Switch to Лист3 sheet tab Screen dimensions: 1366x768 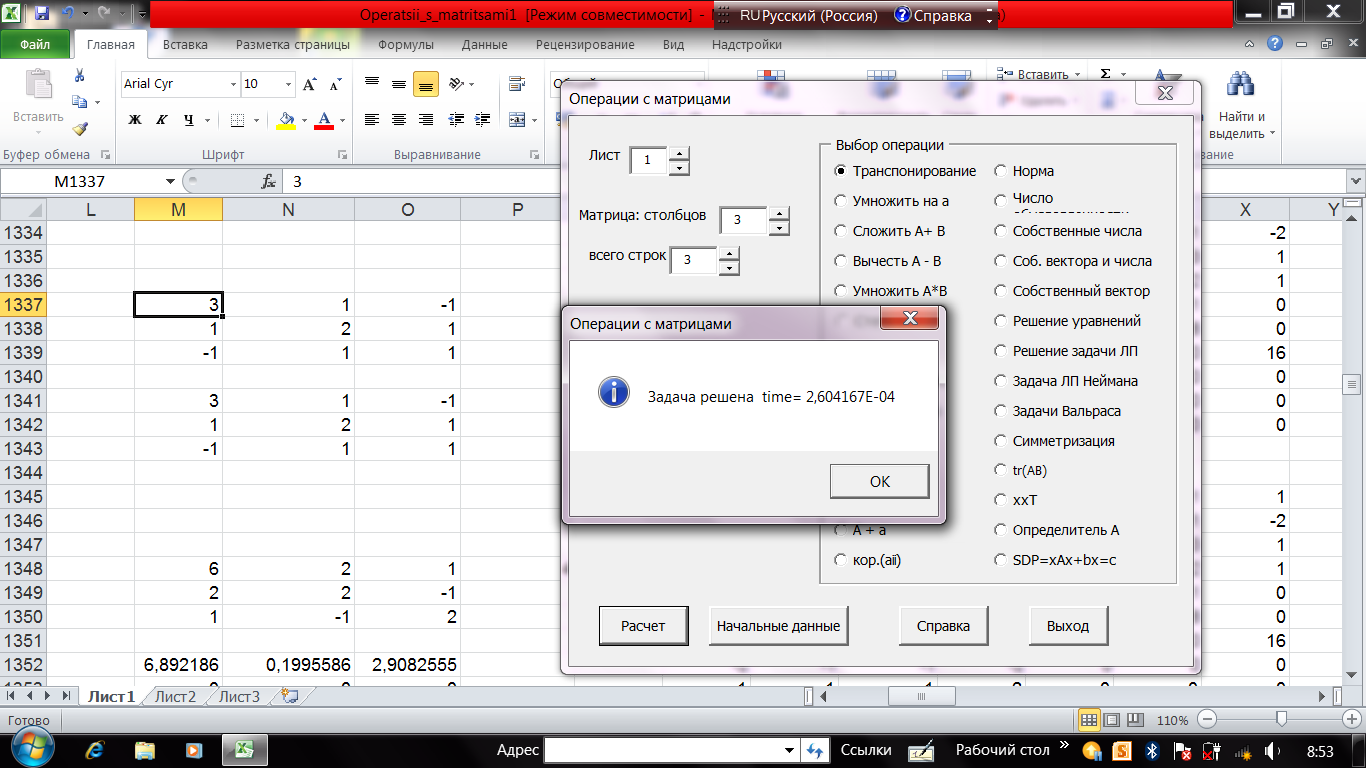tap(240, 697)
